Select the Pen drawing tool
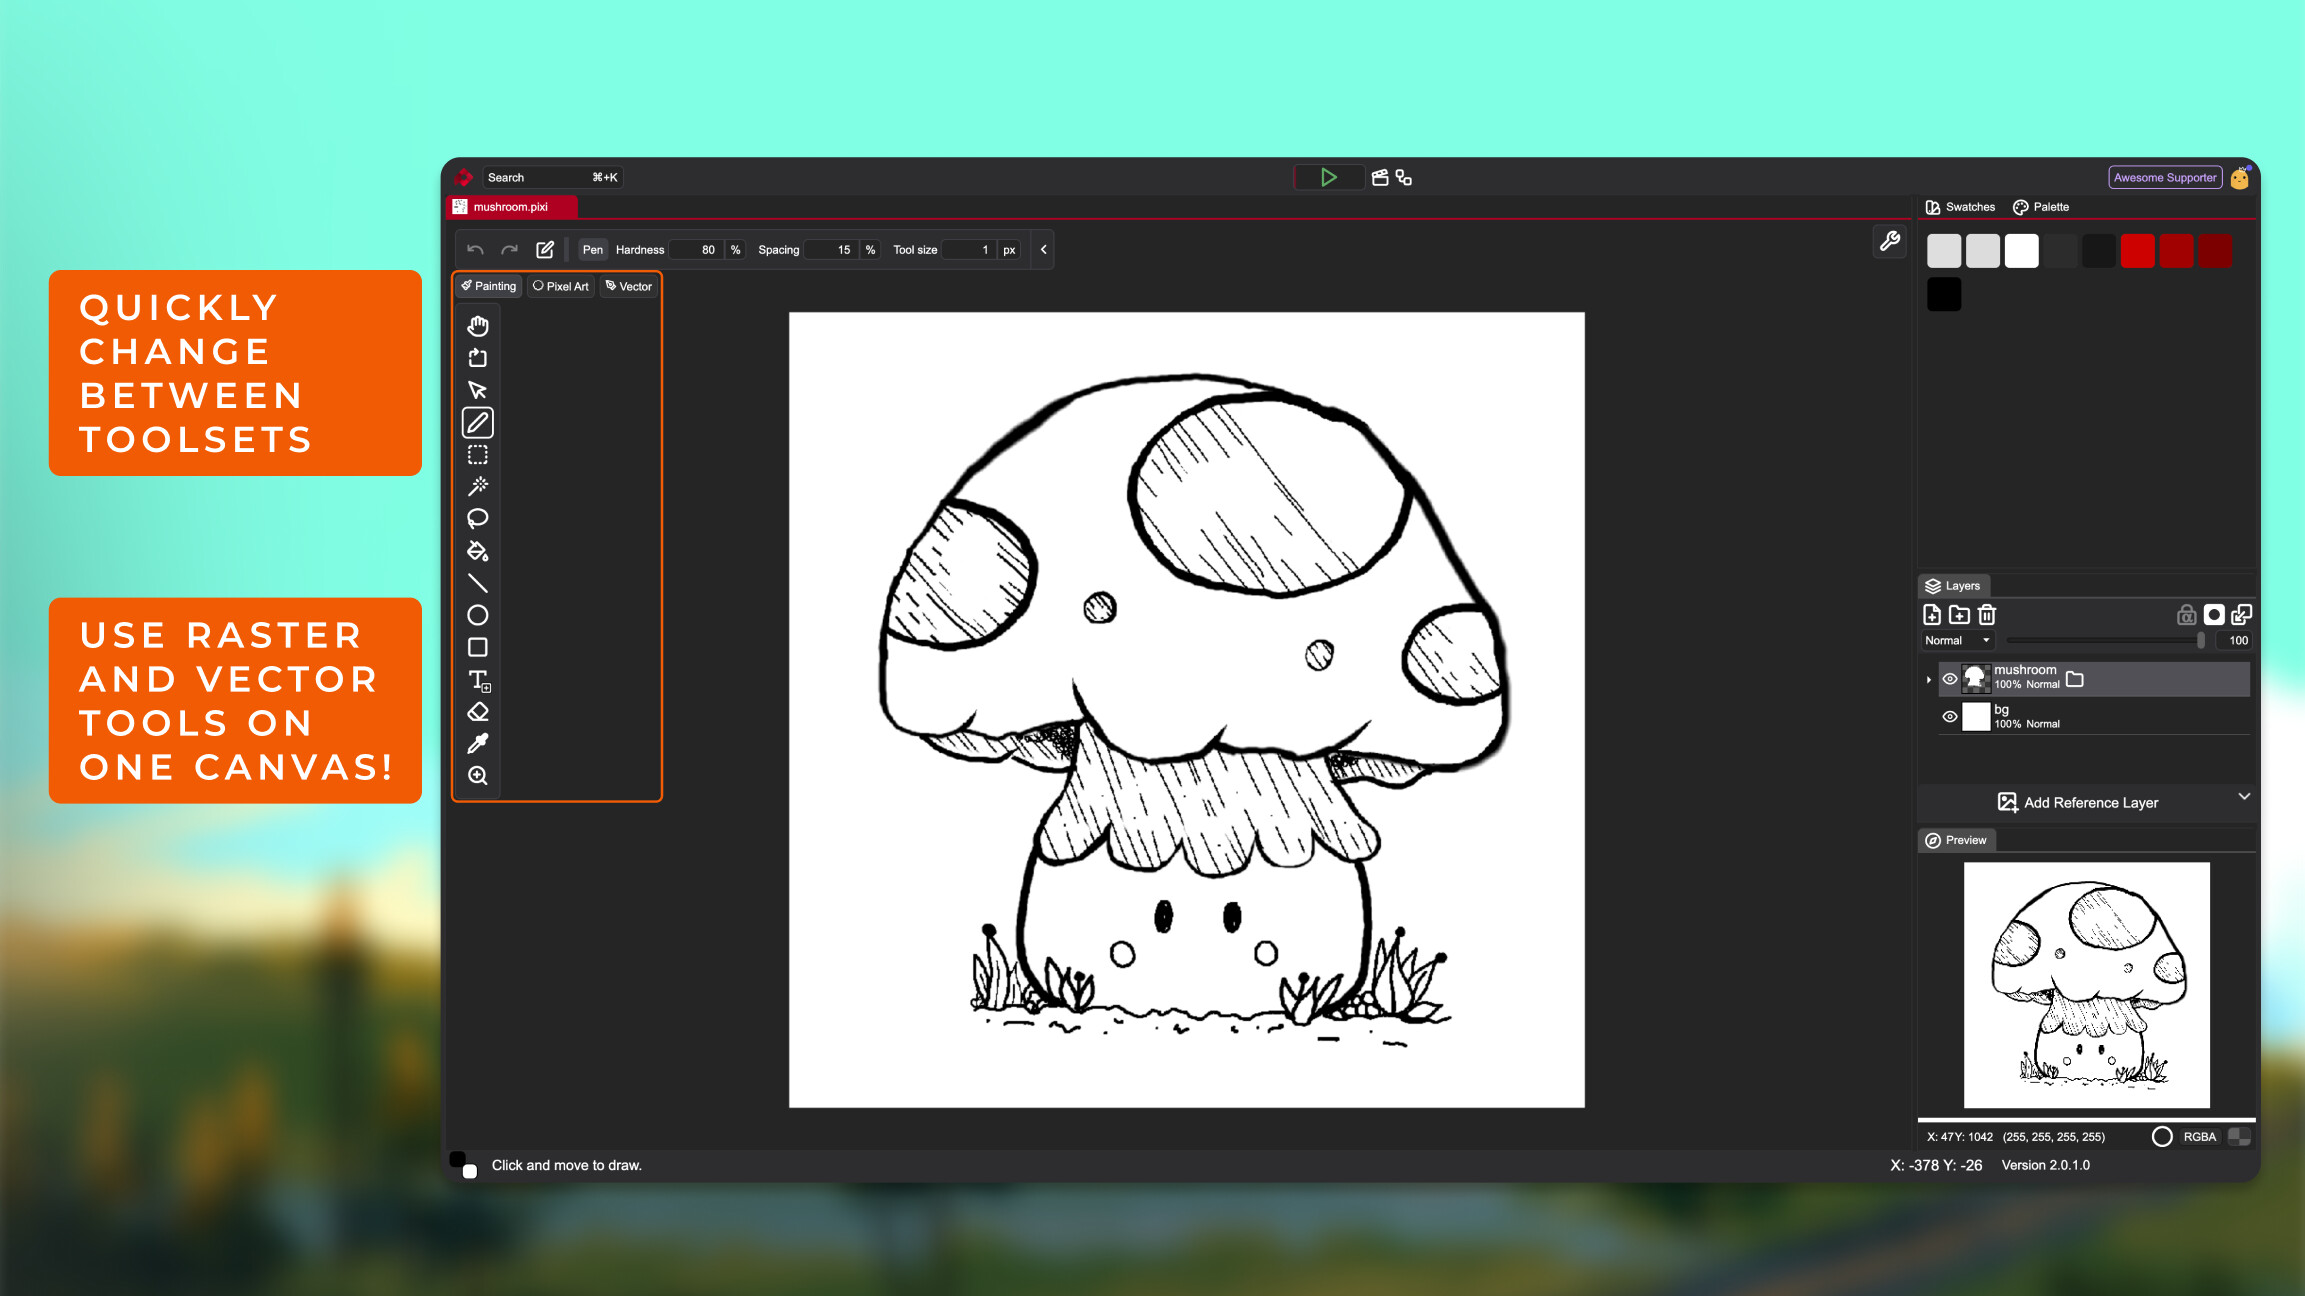 click(x=478, y=422)
